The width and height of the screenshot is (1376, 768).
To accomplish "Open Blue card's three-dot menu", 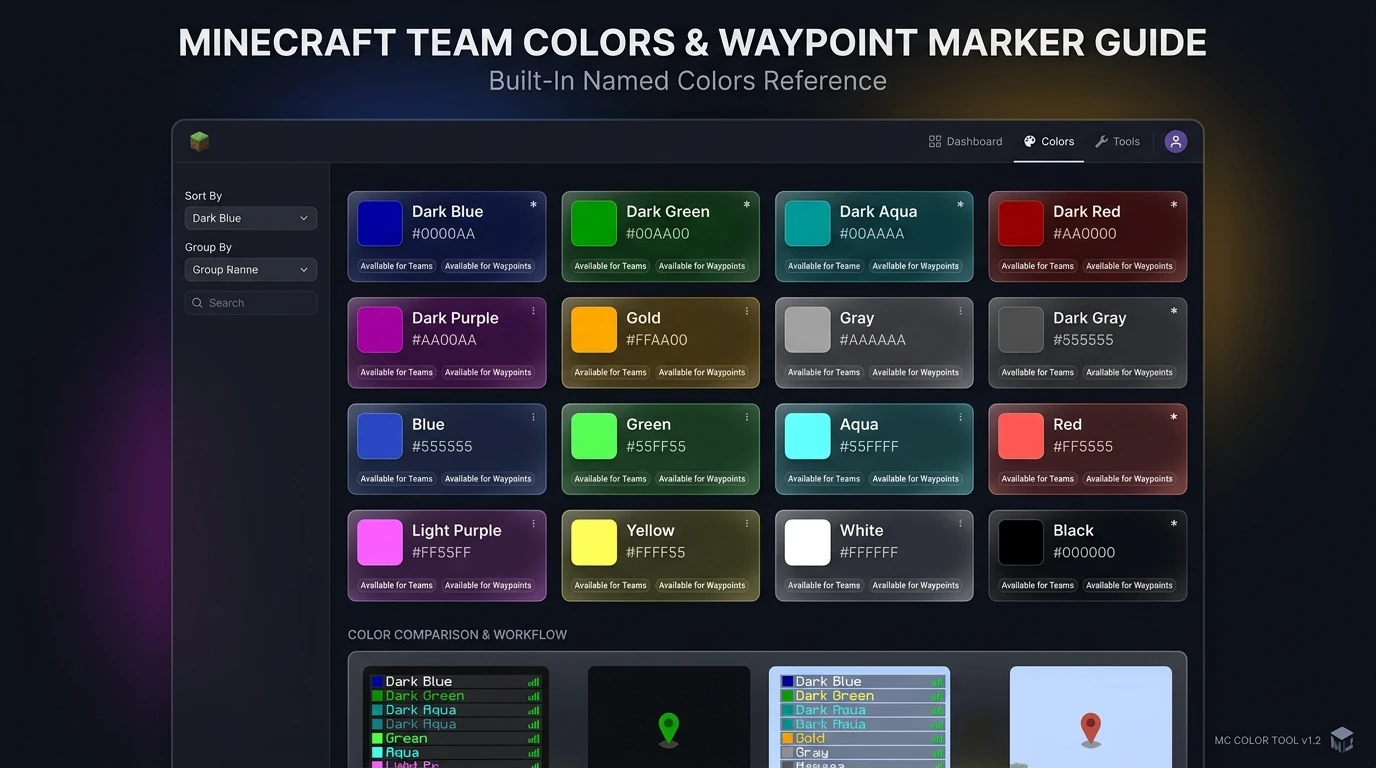I will [x=533, y=417].
